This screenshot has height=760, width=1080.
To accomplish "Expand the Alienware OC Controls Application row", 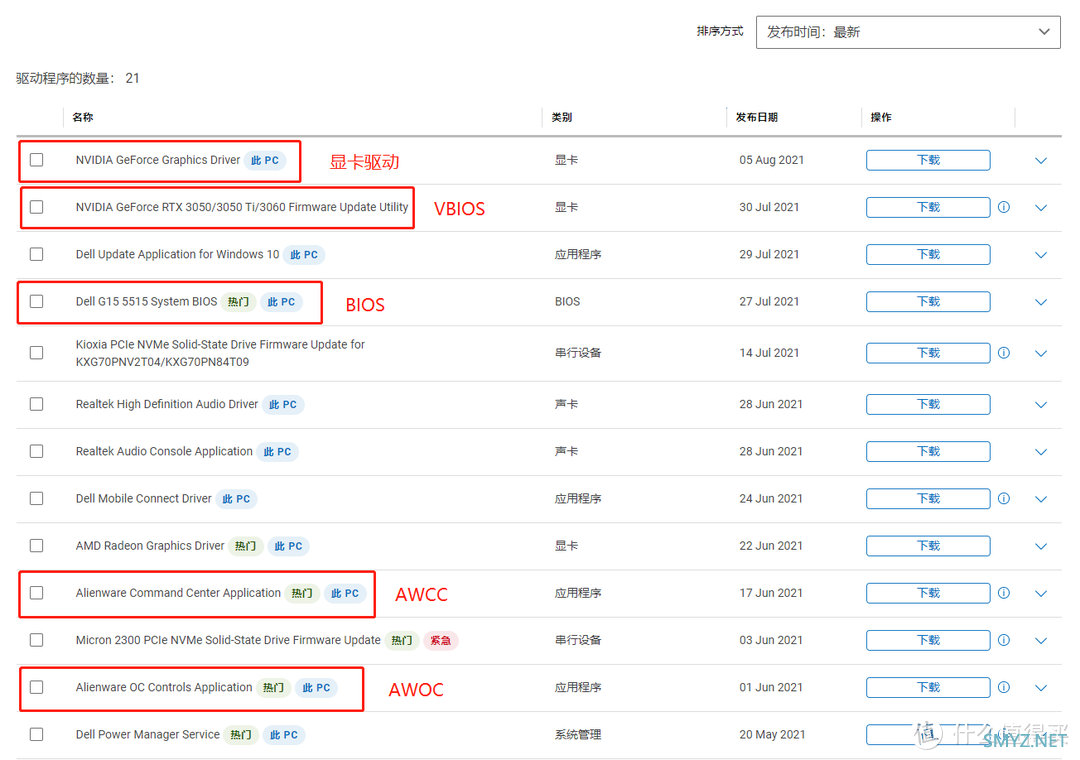I will click(x=1041, y=688).
